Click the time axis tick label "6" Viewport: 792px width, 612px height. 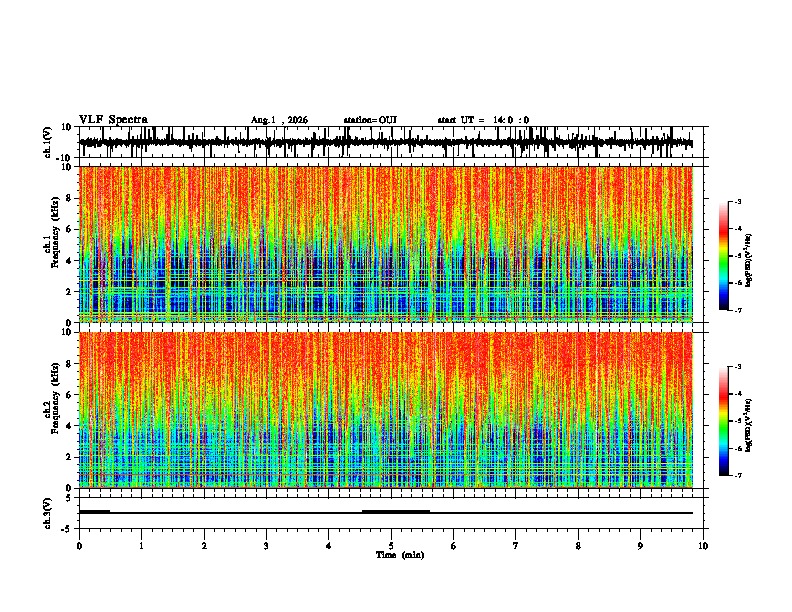pyautogui.click(x=454, y=546)
